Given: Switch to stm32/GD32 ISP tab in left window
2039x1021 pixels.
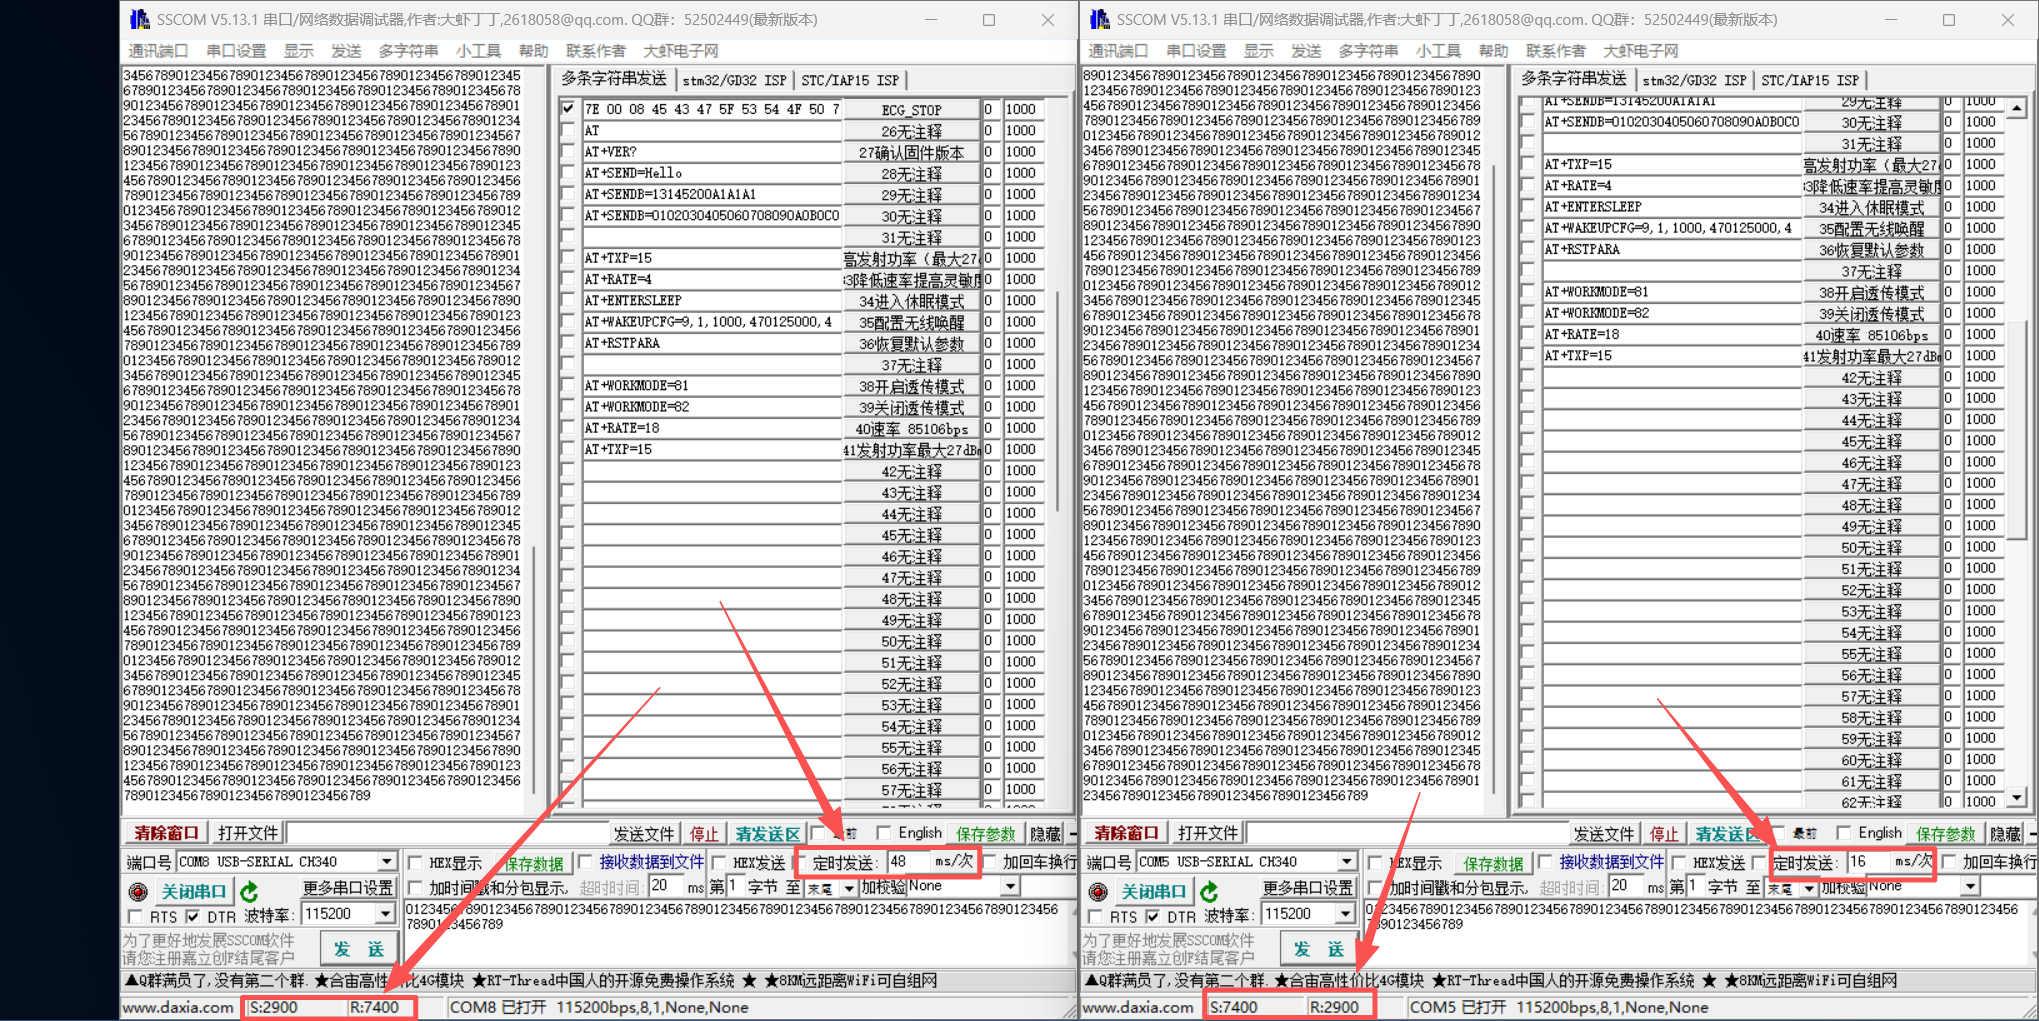Looking at the screenshot, I should coord(734,80).
